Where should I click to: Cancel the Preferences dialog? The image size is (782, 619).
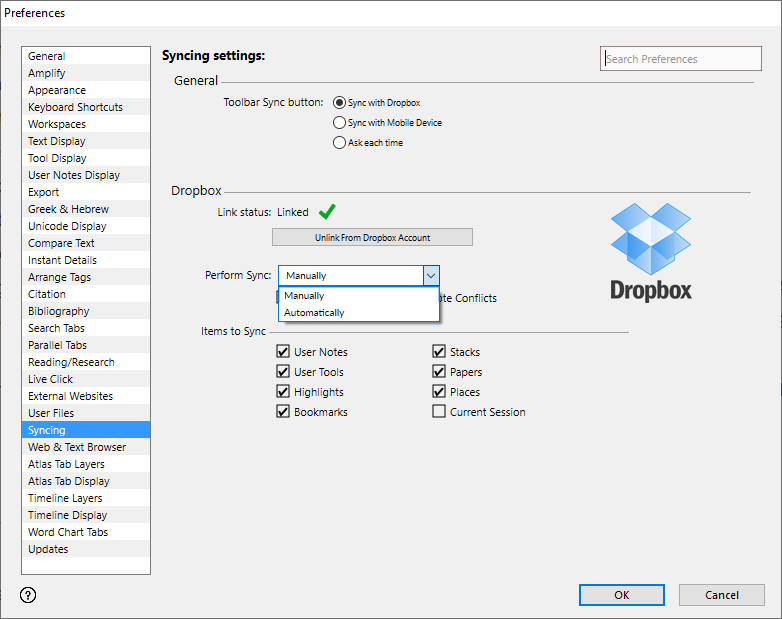pos(721,595)
